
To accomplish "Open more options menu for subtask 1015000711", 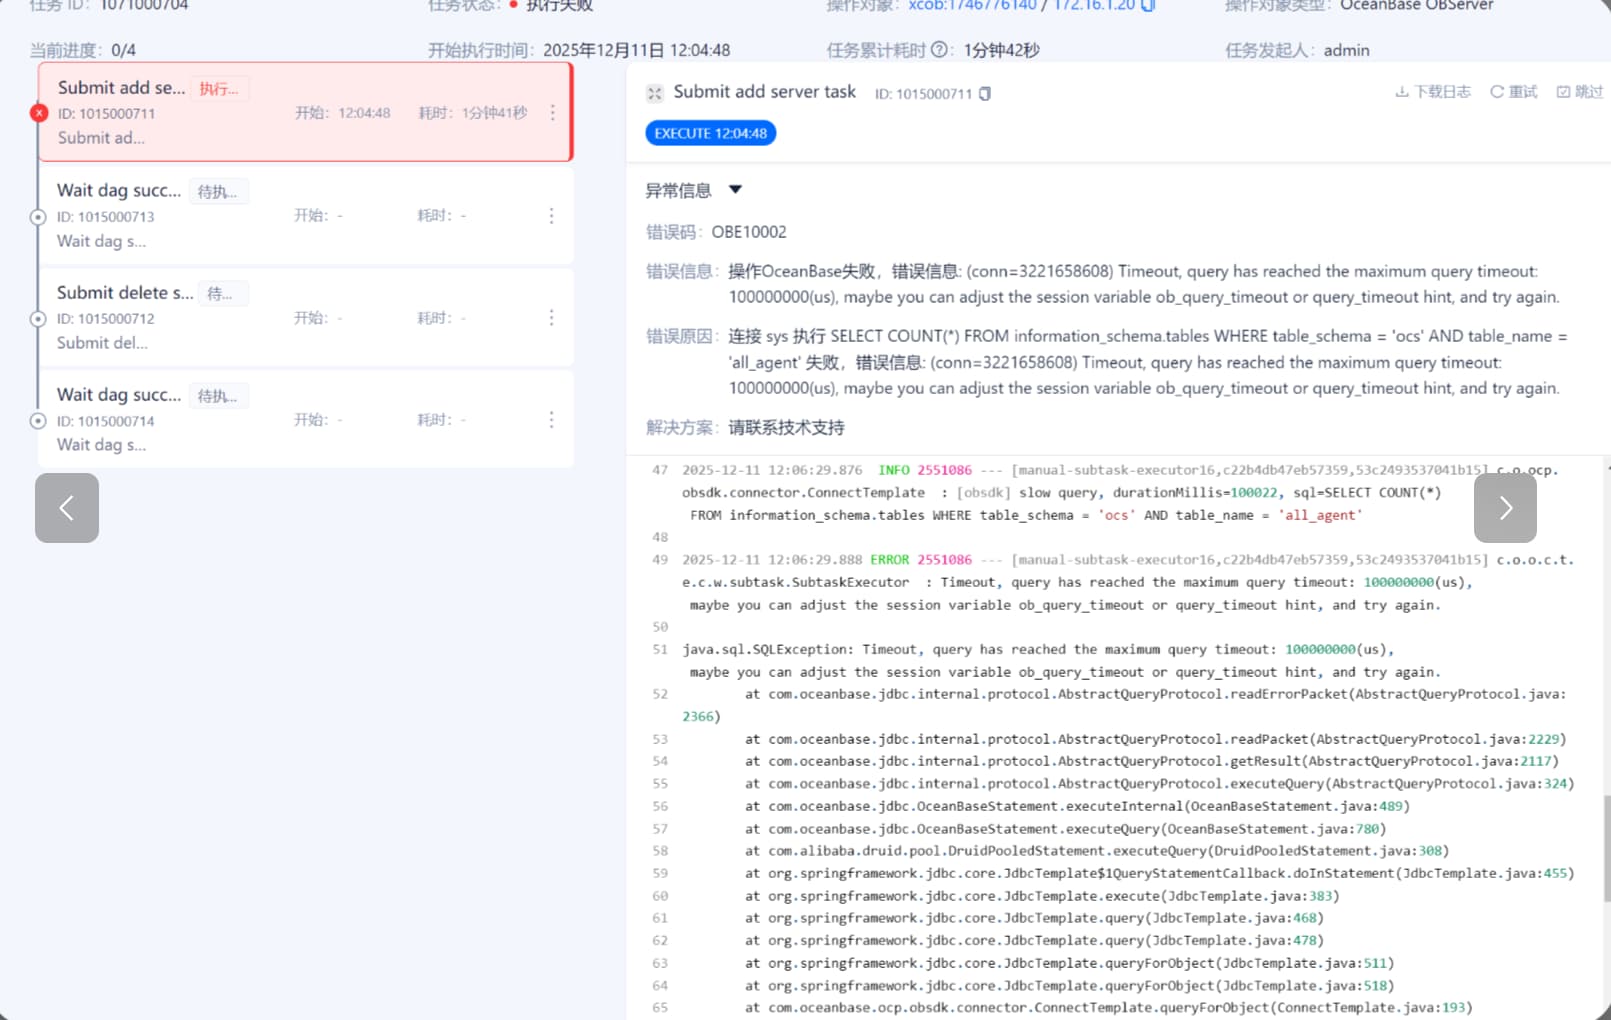I will [552, 113].
